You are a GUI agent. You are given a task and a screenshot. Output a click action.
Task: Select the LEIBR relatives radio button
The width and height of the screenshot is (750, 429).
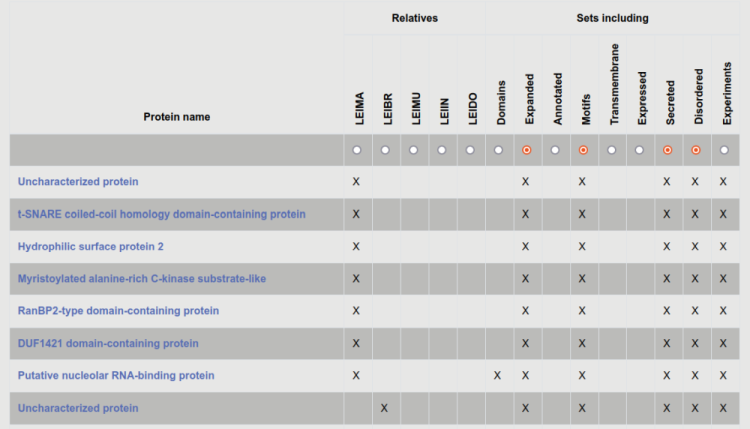[385, 150]
